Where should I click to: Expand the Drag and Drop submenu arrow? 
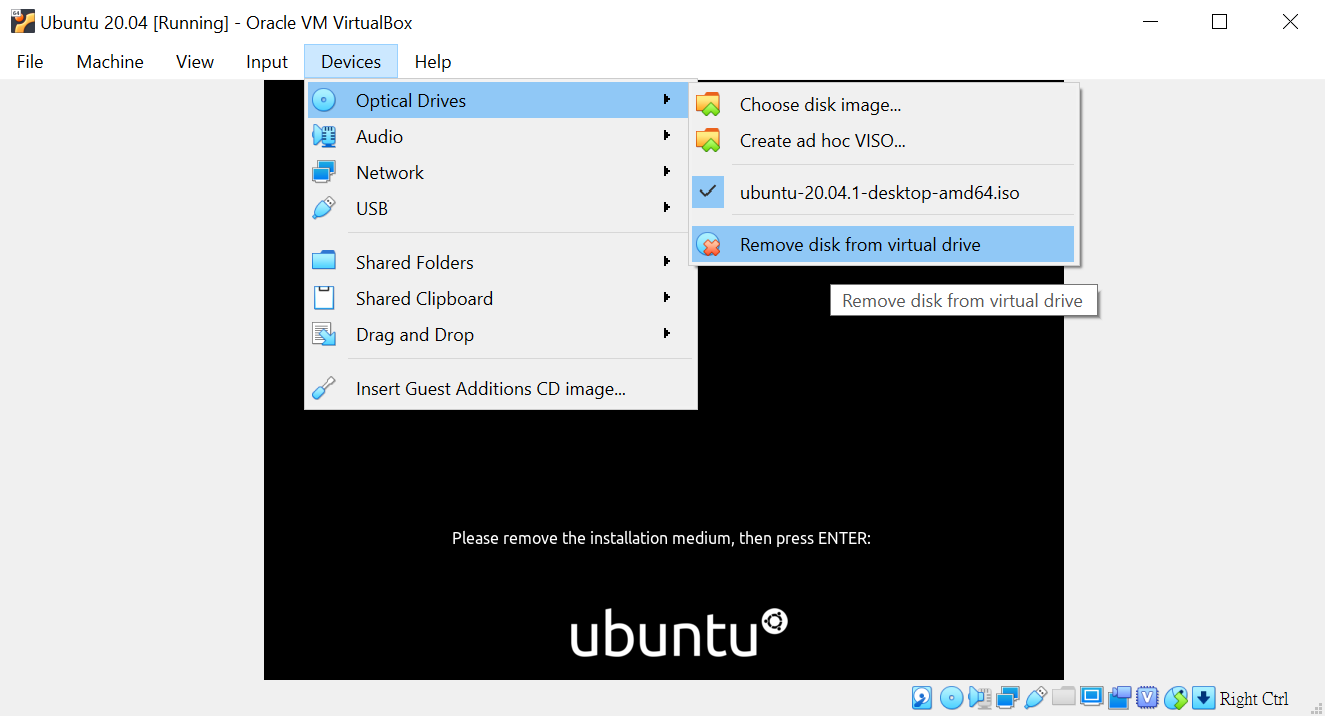point(667,333)
